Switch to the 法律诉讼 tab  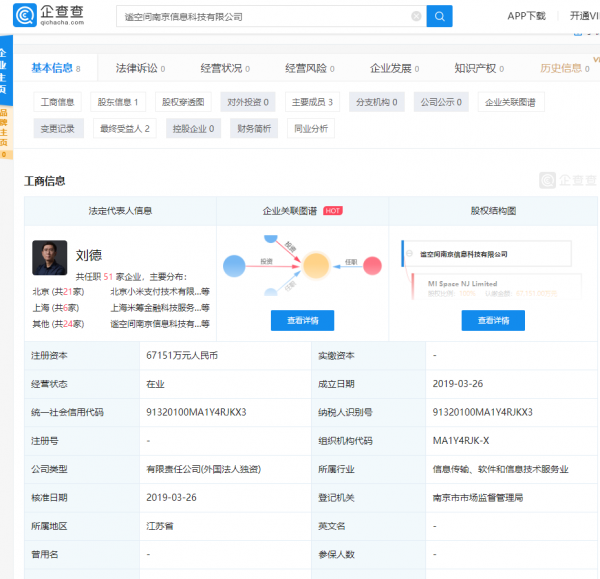click(137, 68)
